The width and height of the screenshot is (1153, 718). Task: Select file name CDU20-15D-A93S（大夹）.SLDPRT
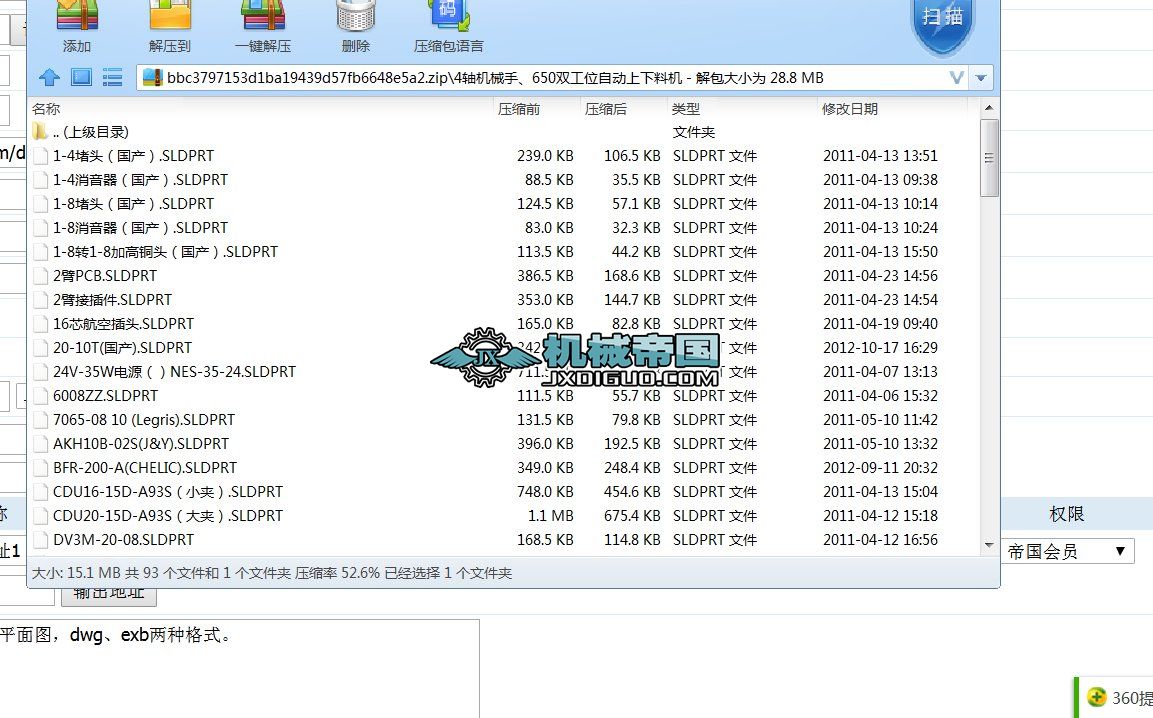(x=168, y=516)
